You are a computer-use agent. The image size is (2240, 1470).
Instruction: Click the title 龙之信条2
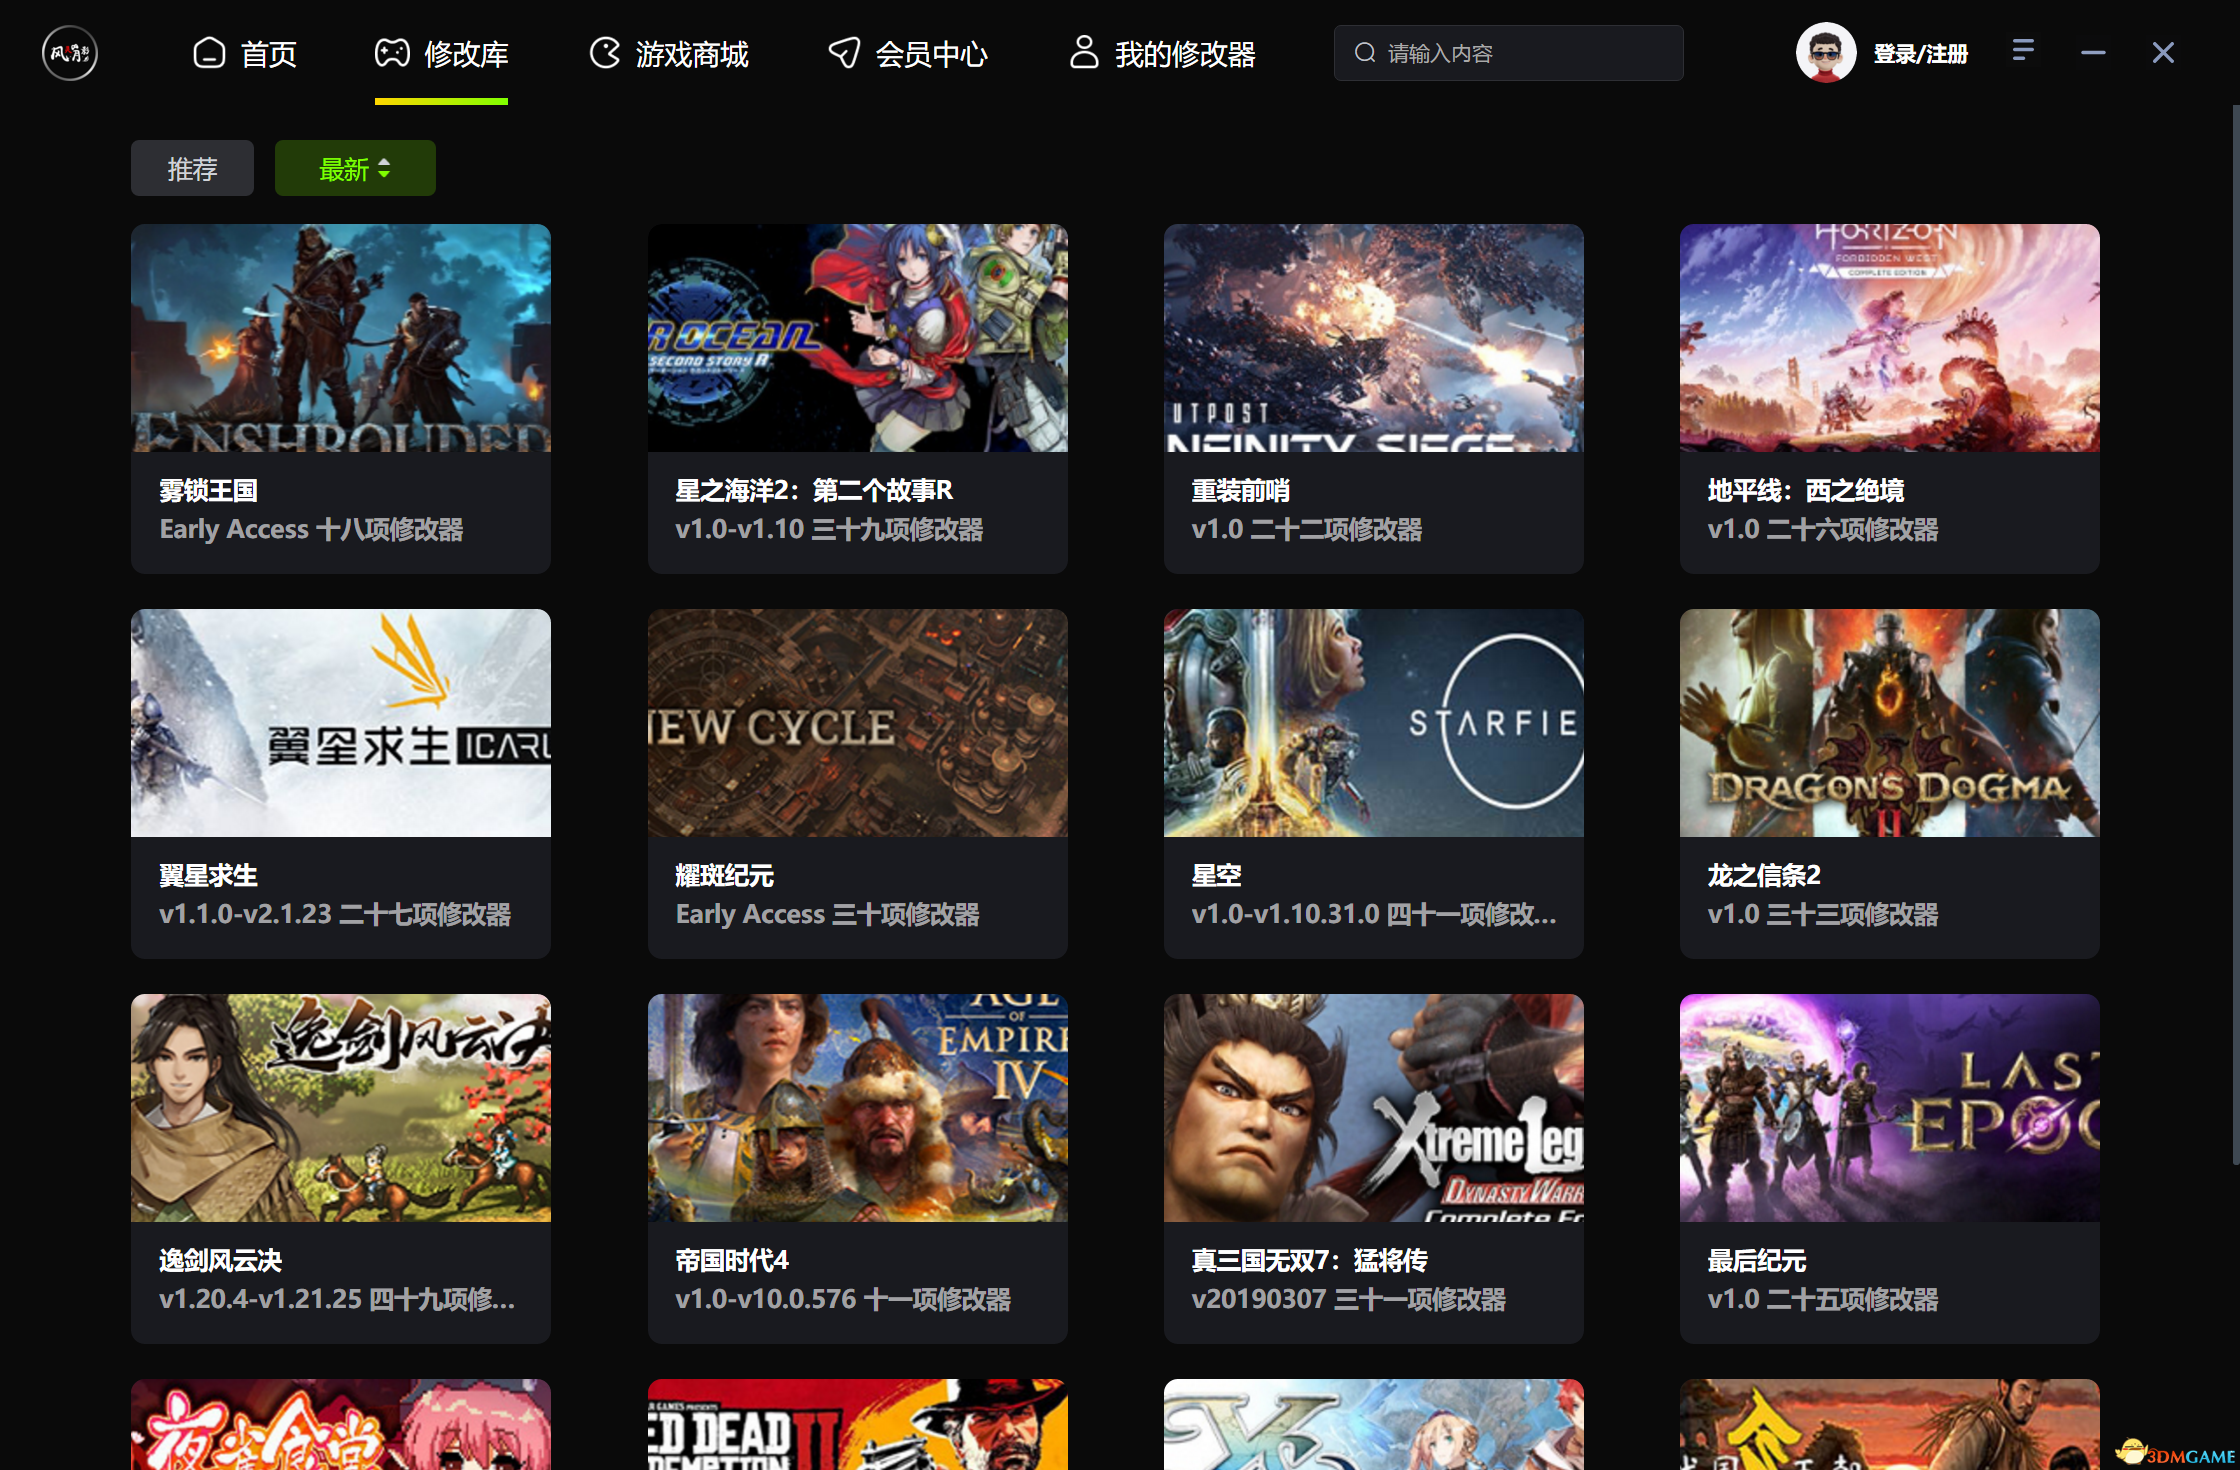(x=1764, y=875)
